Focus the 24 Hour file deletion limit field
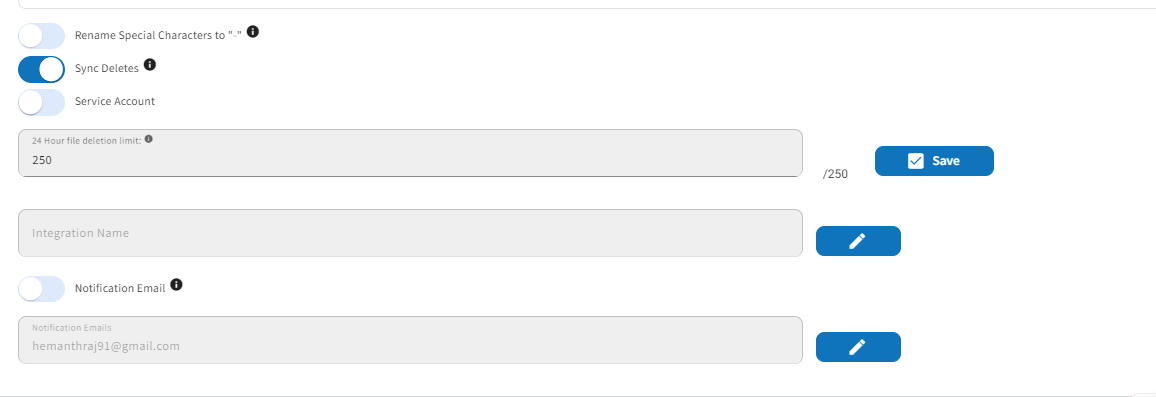The image size is (1156, 397). point(410,153)
